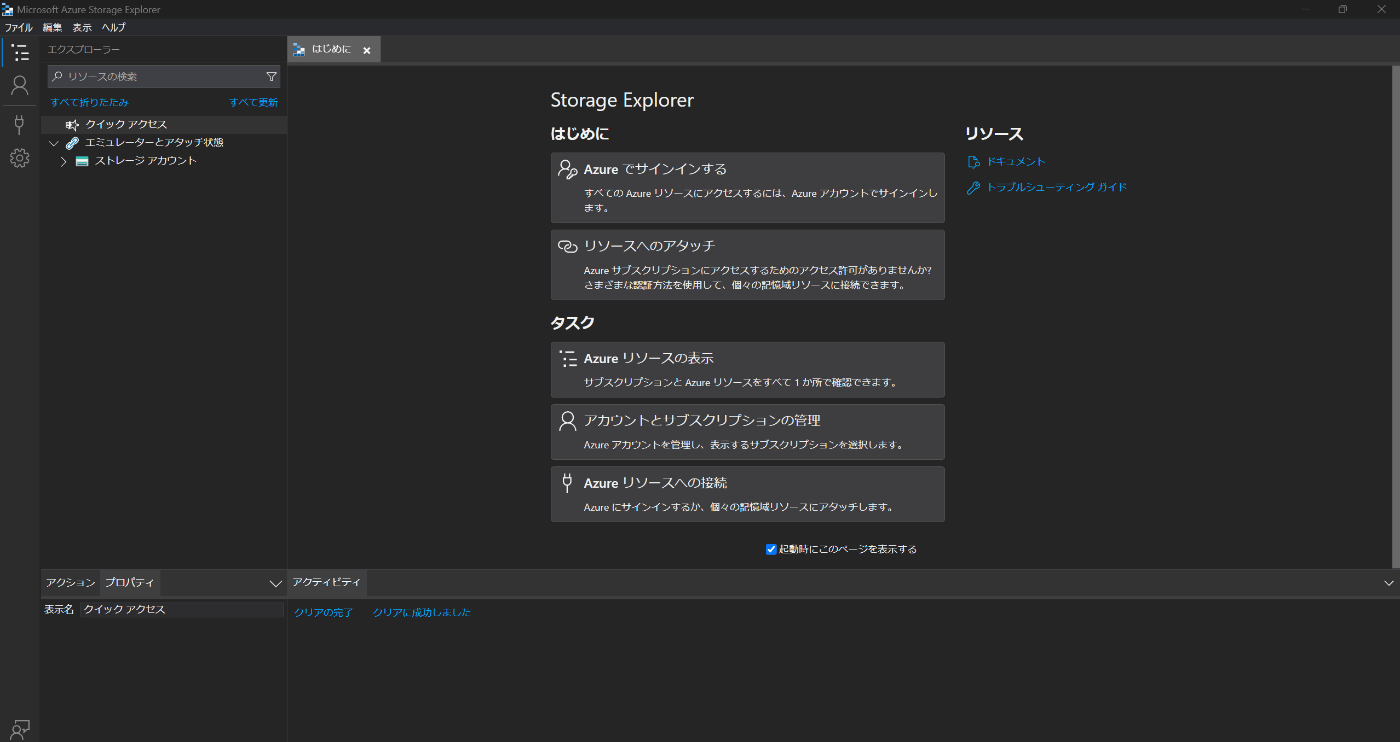This screenshot has width=1400, height=742.
Task: Click Azure でサインインする button
Action: 747,187
